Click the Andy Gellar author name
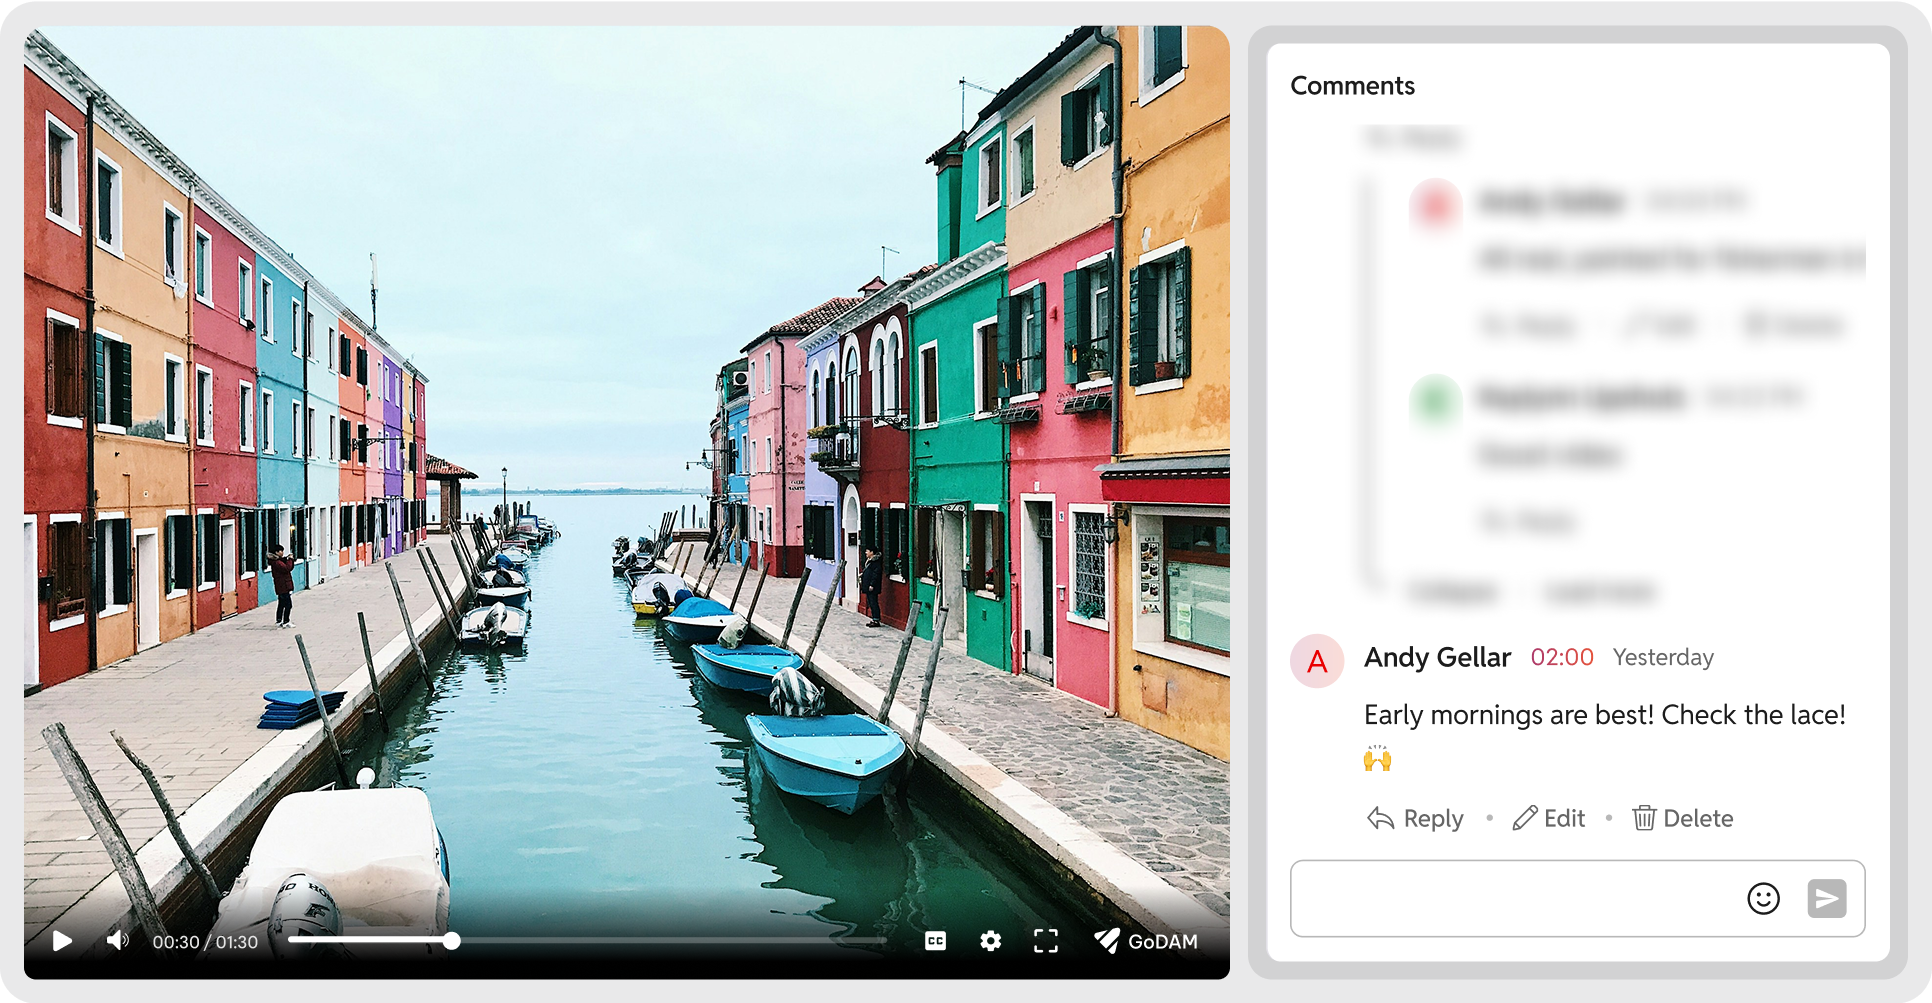The height and width of the screenshot is (1003, 1932). (1437, 657)
